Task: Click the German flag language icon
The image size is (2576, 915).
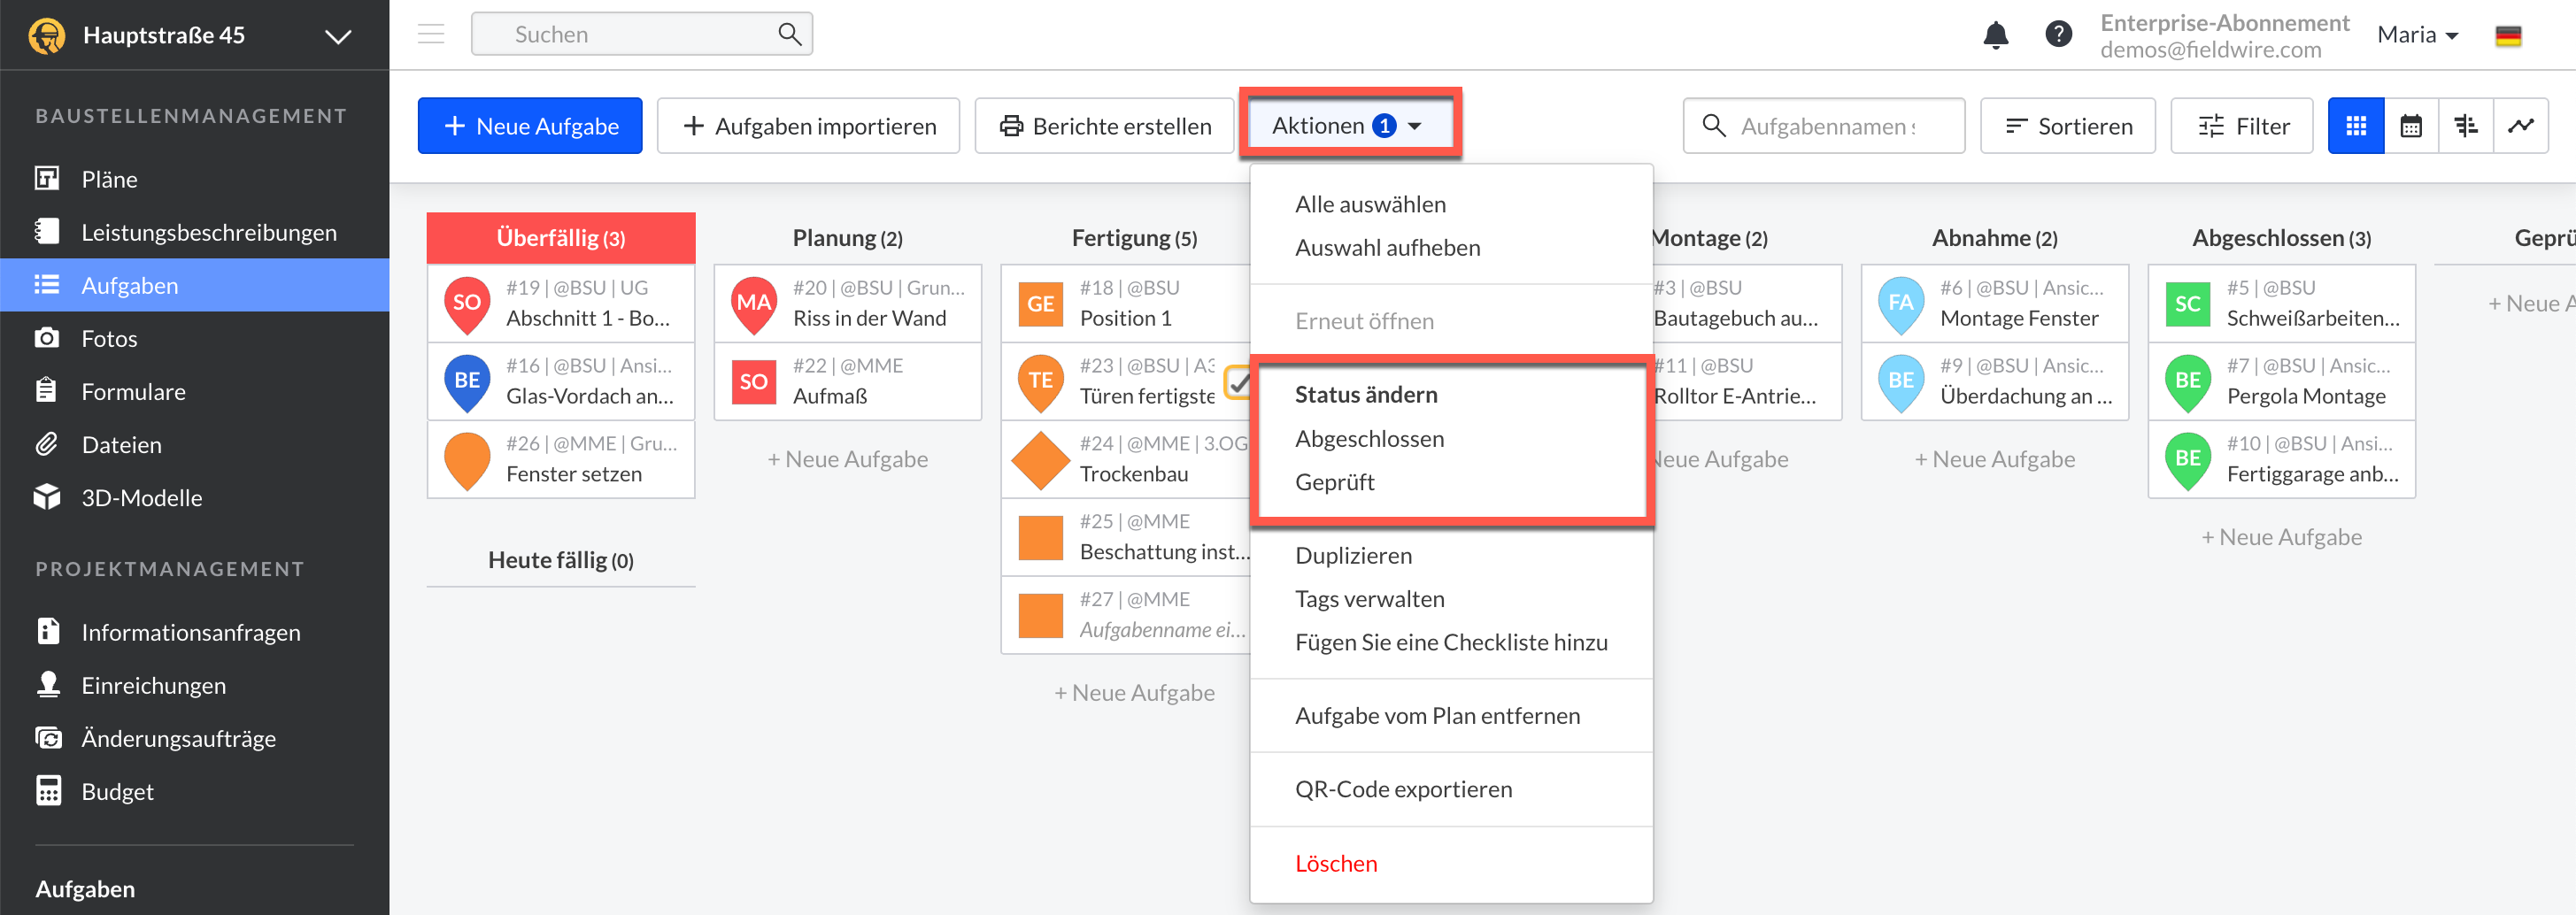Action: (2508, 36)
